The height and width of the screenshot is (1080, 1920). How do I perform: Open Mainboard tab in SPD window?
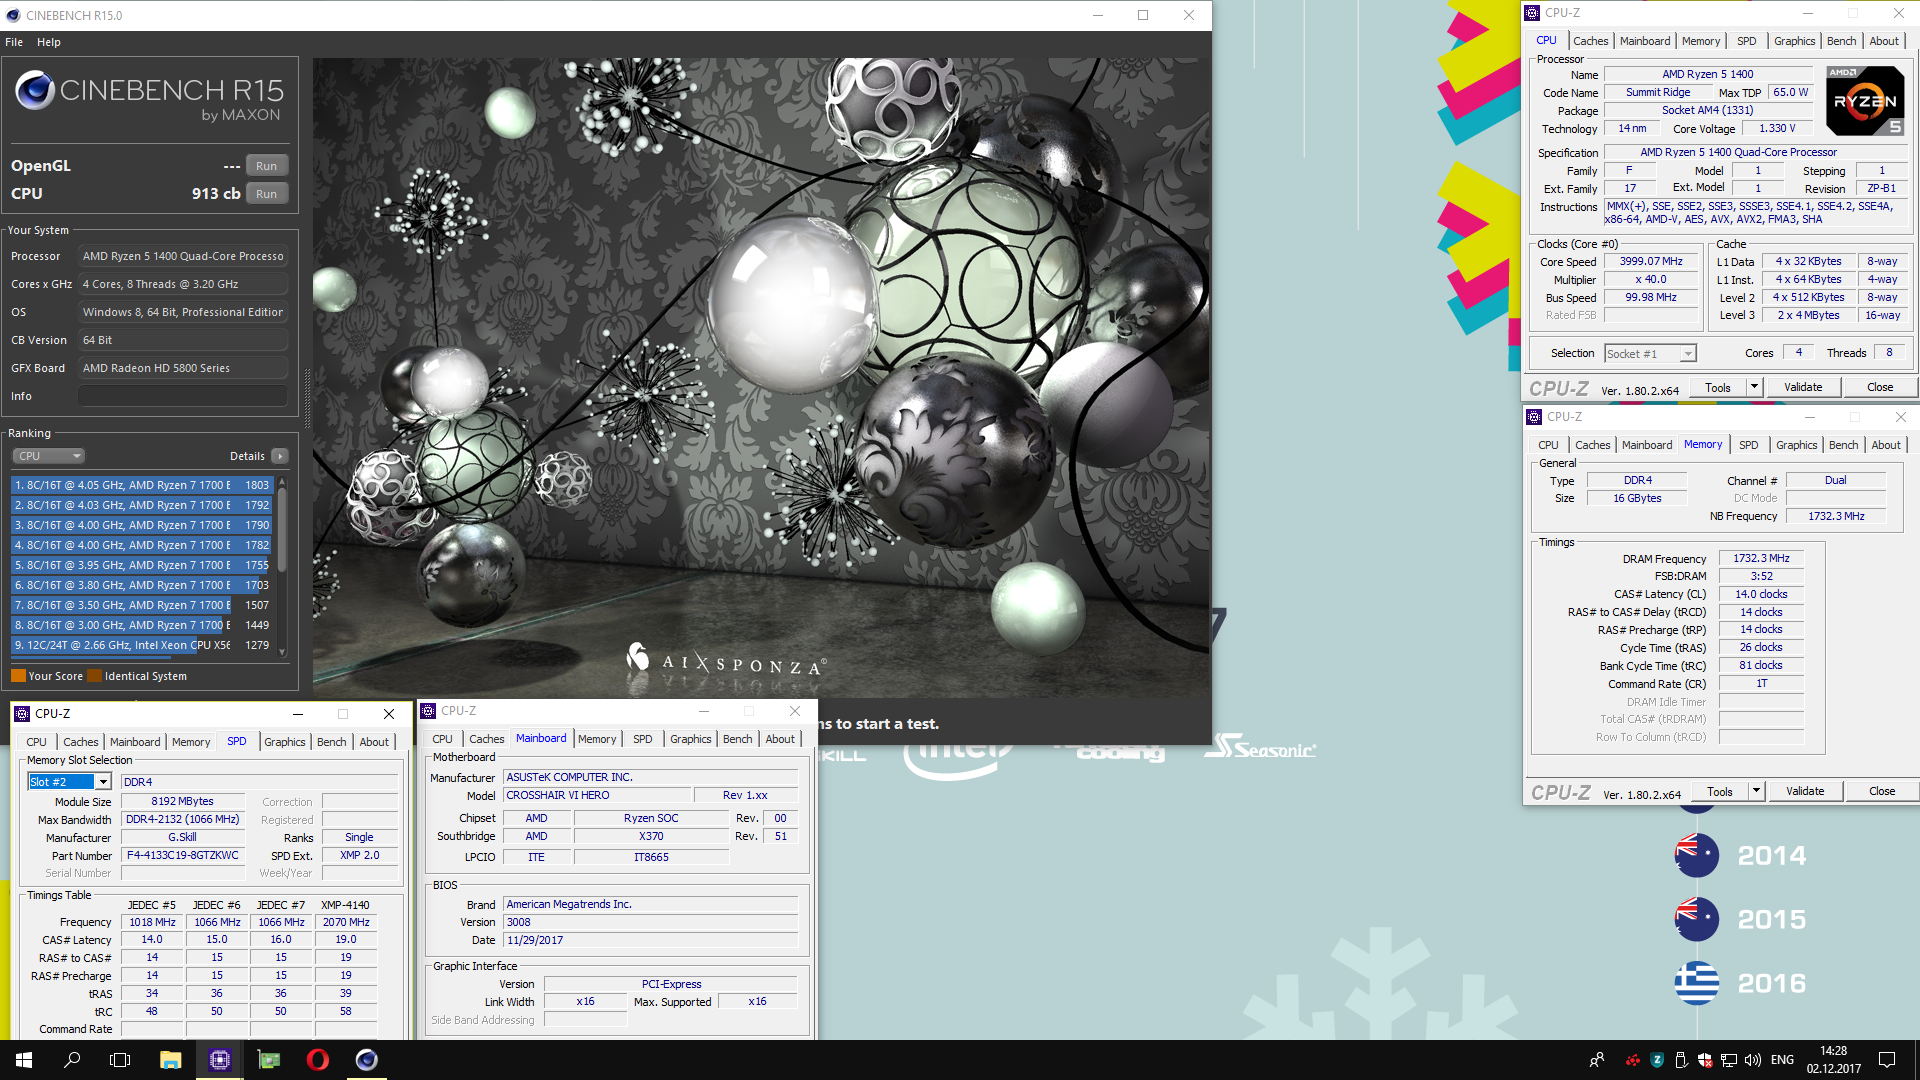pyautogui.click(x=135, y=742)
